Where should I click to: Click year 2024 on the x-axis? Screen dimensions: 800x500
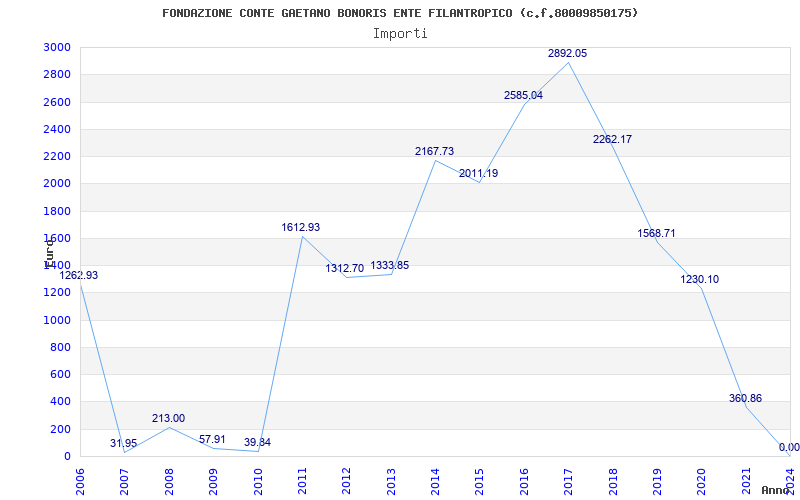[x=790, y=481]
